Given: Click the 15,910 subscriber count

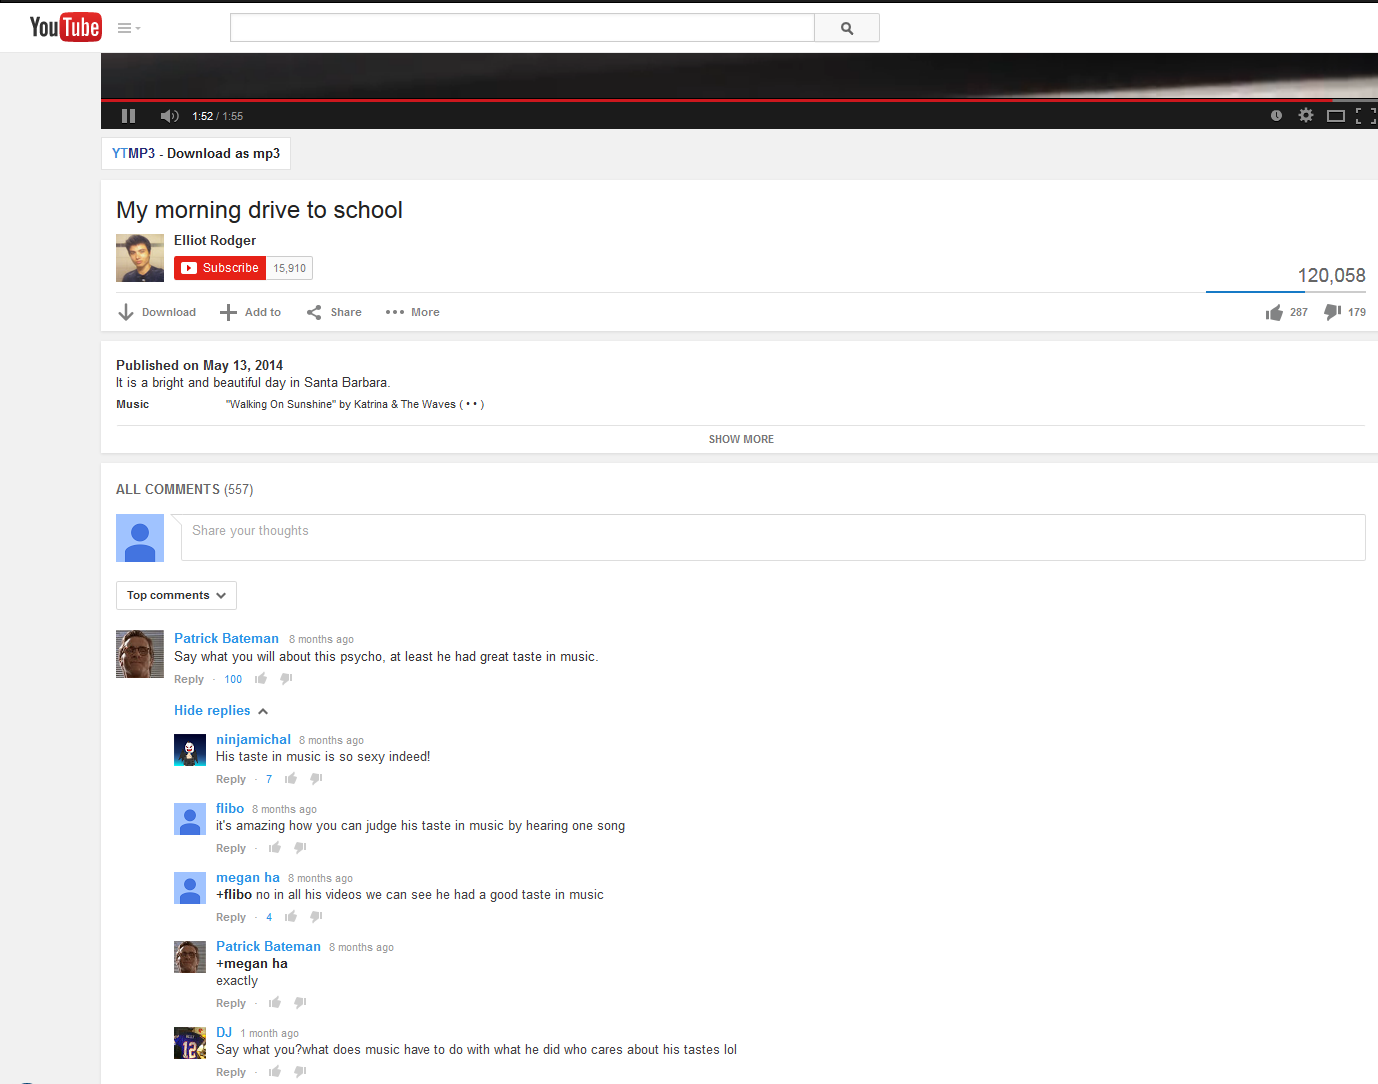Looking at the screenshot, I should [x=290, y=268].
